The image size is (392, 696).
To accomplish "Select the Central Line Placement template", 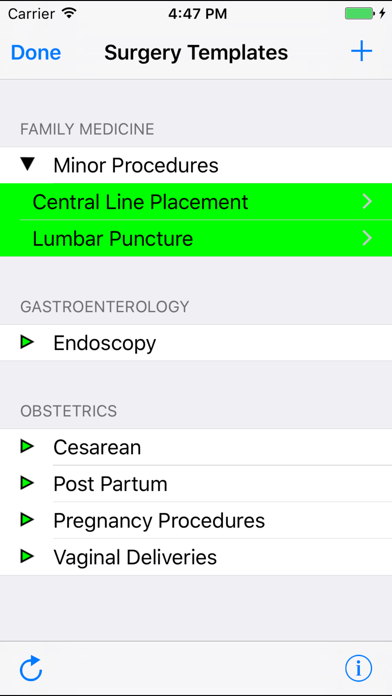I will click(x=196, y=202).
